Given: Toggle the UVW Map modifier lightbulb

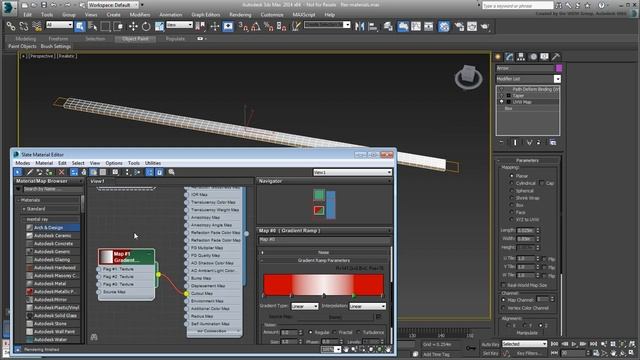Looking at the screenshot, I should click(x=502, y=102).
